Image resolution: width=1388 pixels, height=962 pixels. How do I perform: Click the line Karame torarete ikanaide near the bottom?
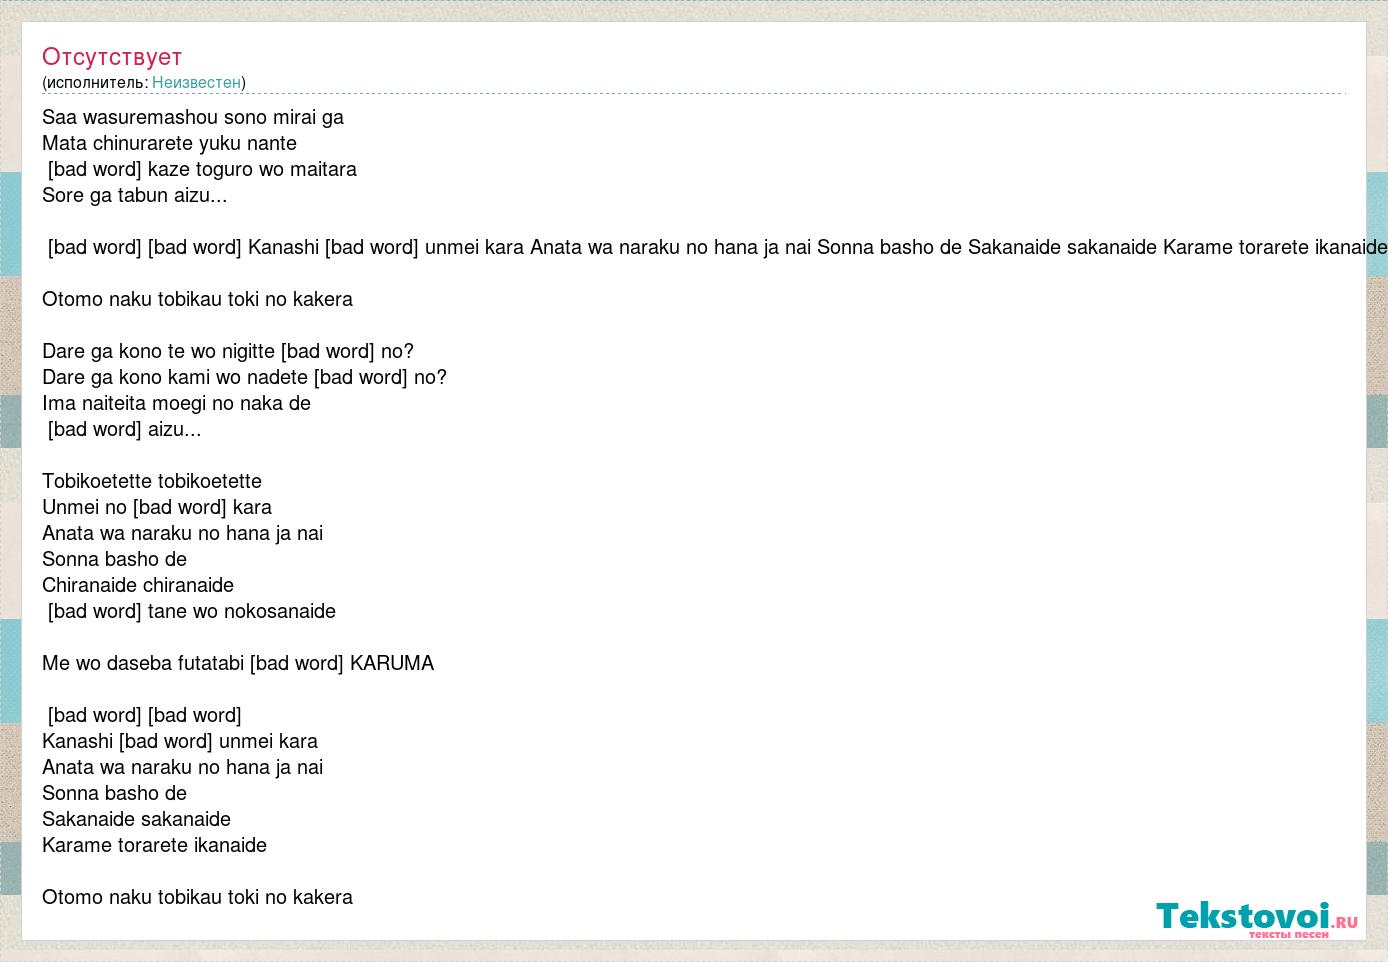point(154,845)
